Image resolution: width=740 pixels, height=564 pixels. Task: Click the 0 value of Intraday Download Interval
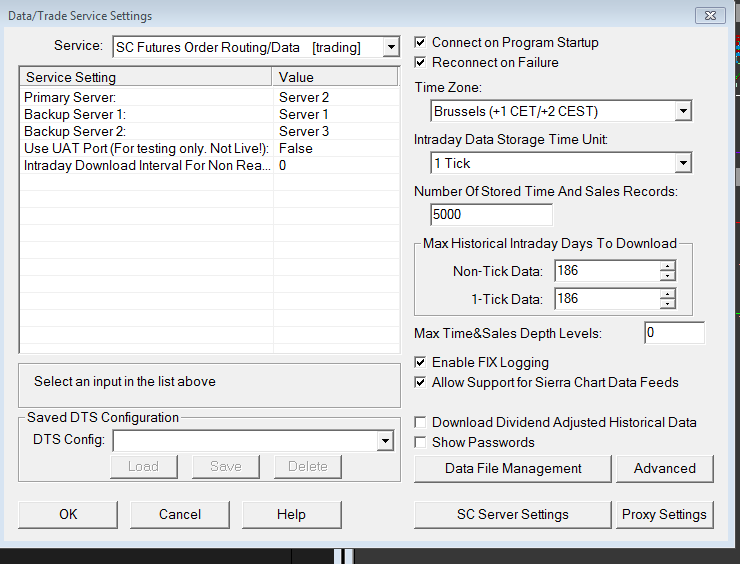pos(336,165)
